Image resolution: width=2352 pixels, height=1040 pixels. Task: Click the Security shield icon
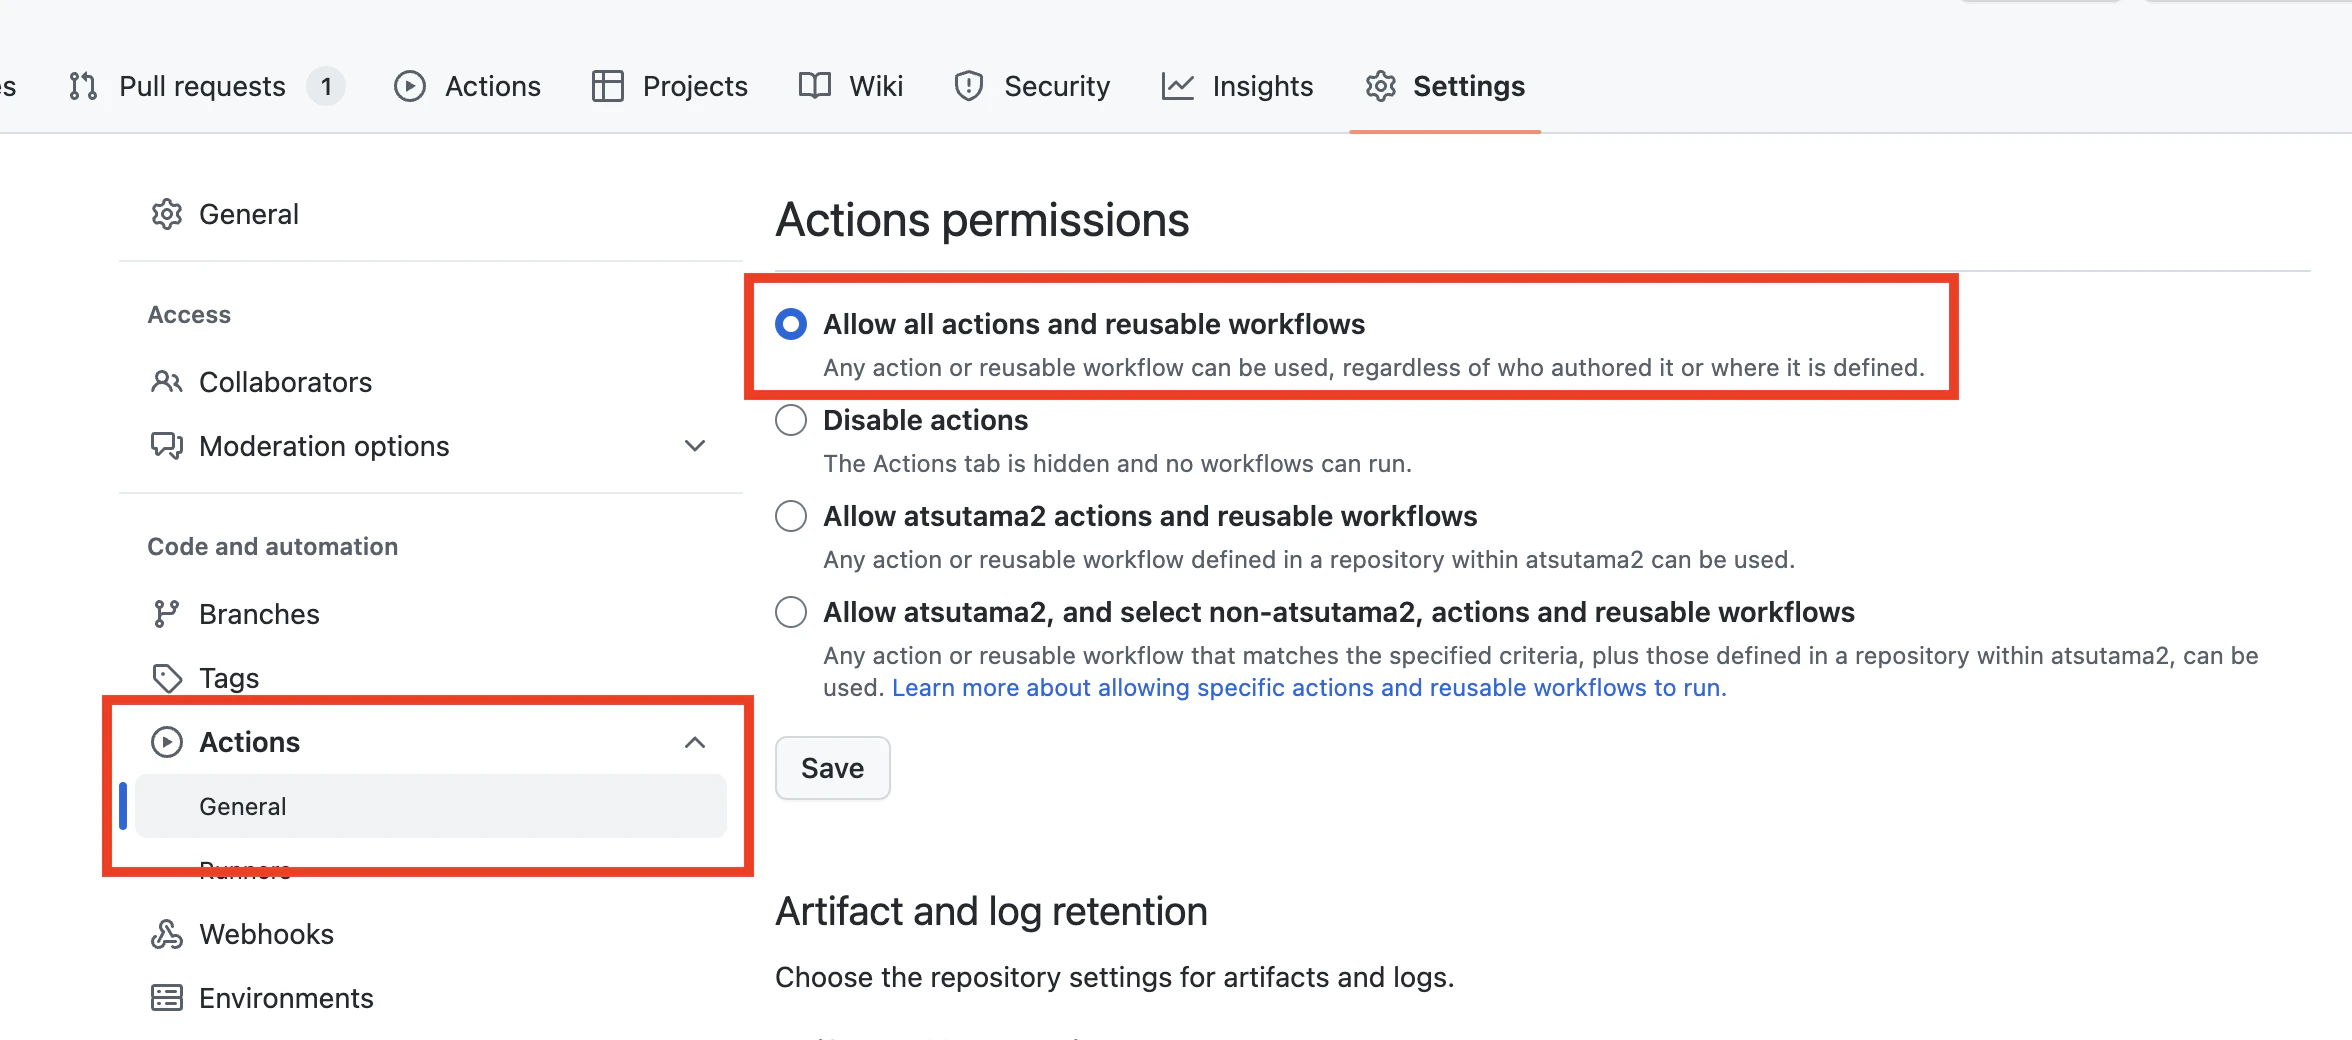[x=969, y=86]
